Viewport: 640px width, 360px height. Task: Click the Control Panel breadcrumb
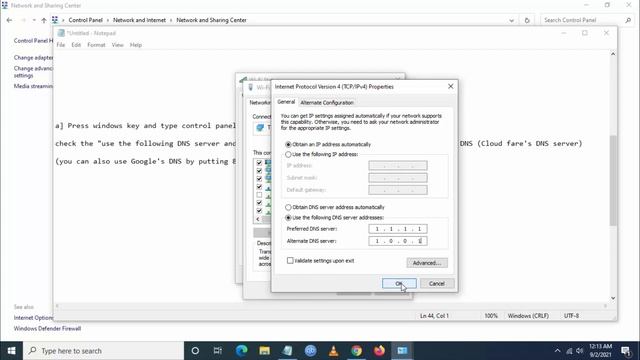(85, 20)
